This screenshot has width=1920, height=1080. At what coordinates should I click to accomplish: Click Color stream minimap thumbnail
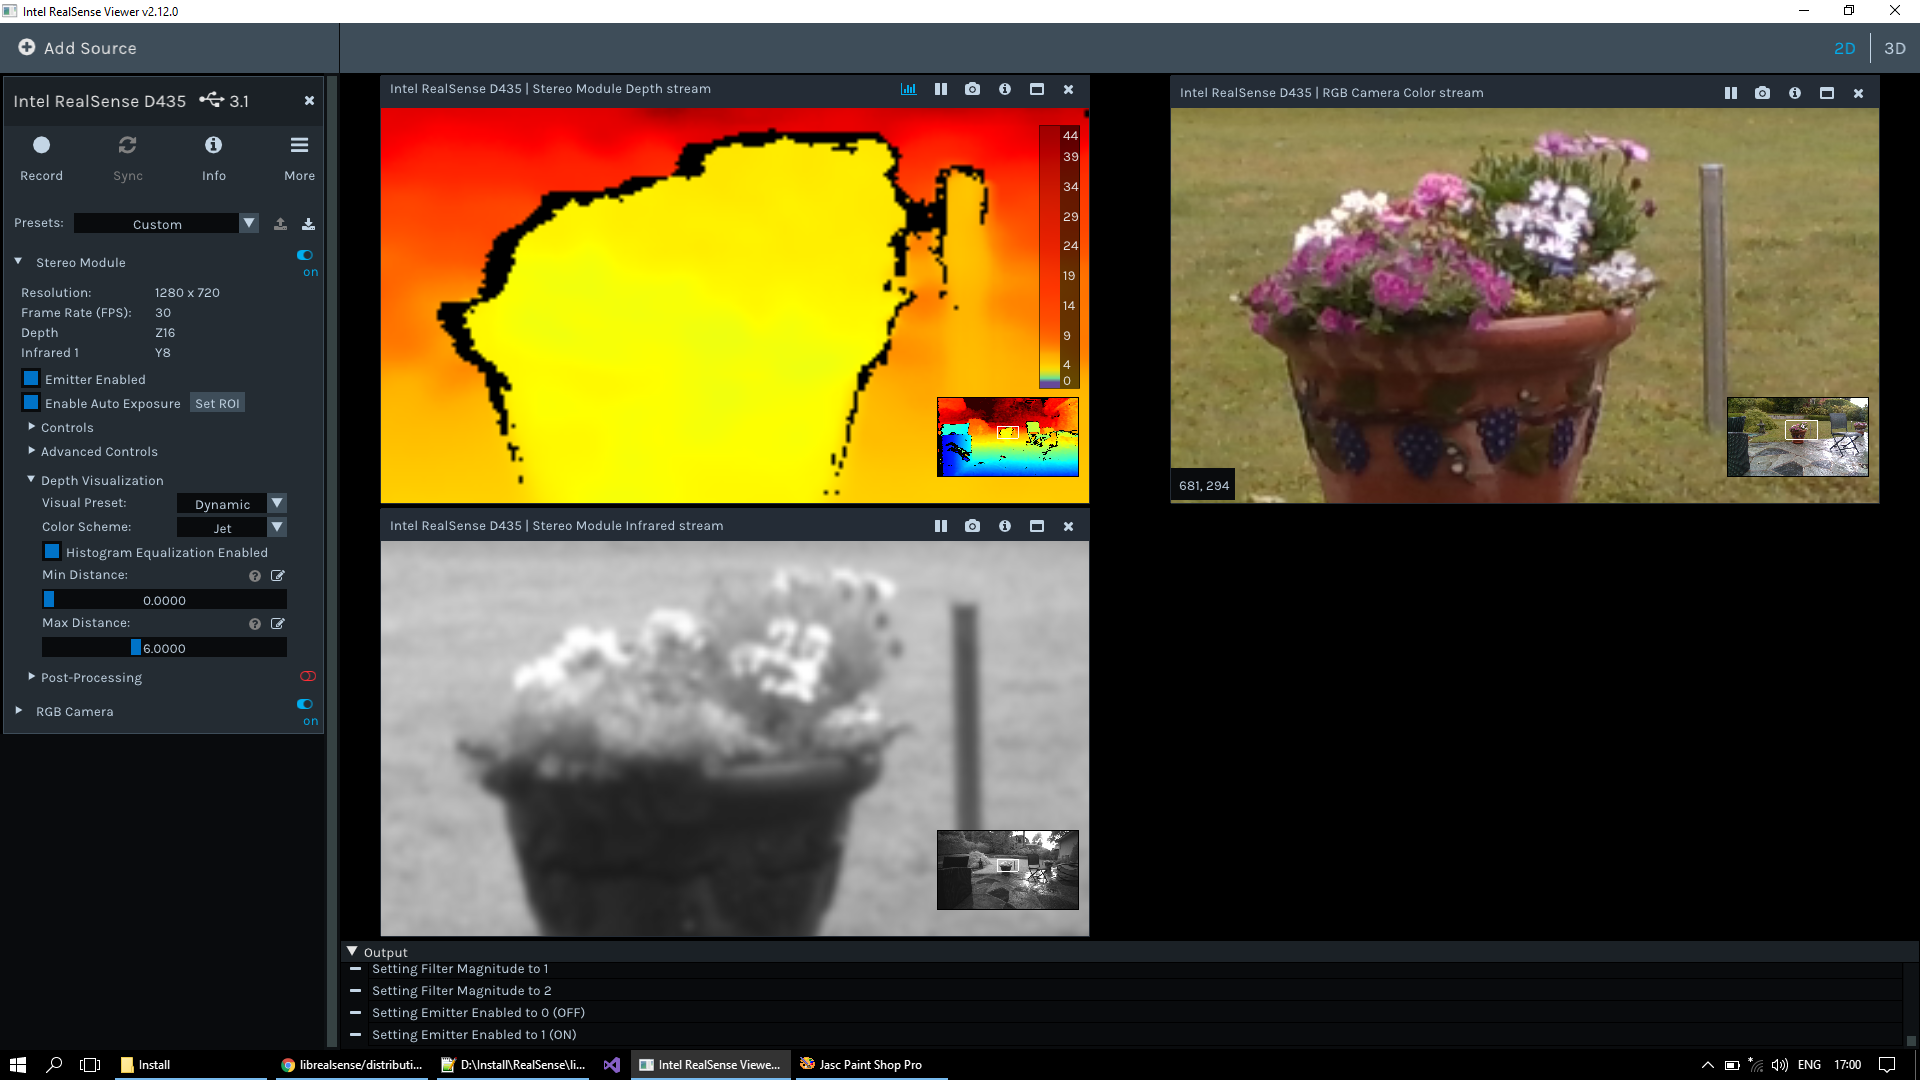[x=1797, y=437]
